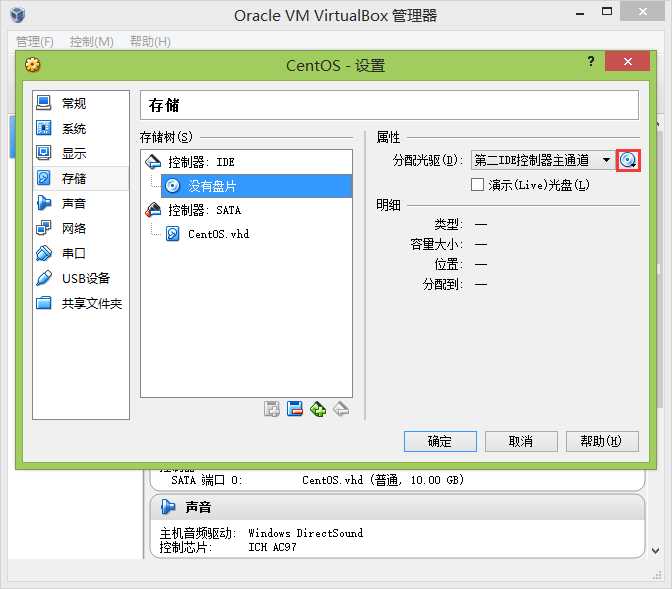This screenshot has width=672, height=589.
Task: Open the 显示 settings icon
Action: tap(44, 153)
